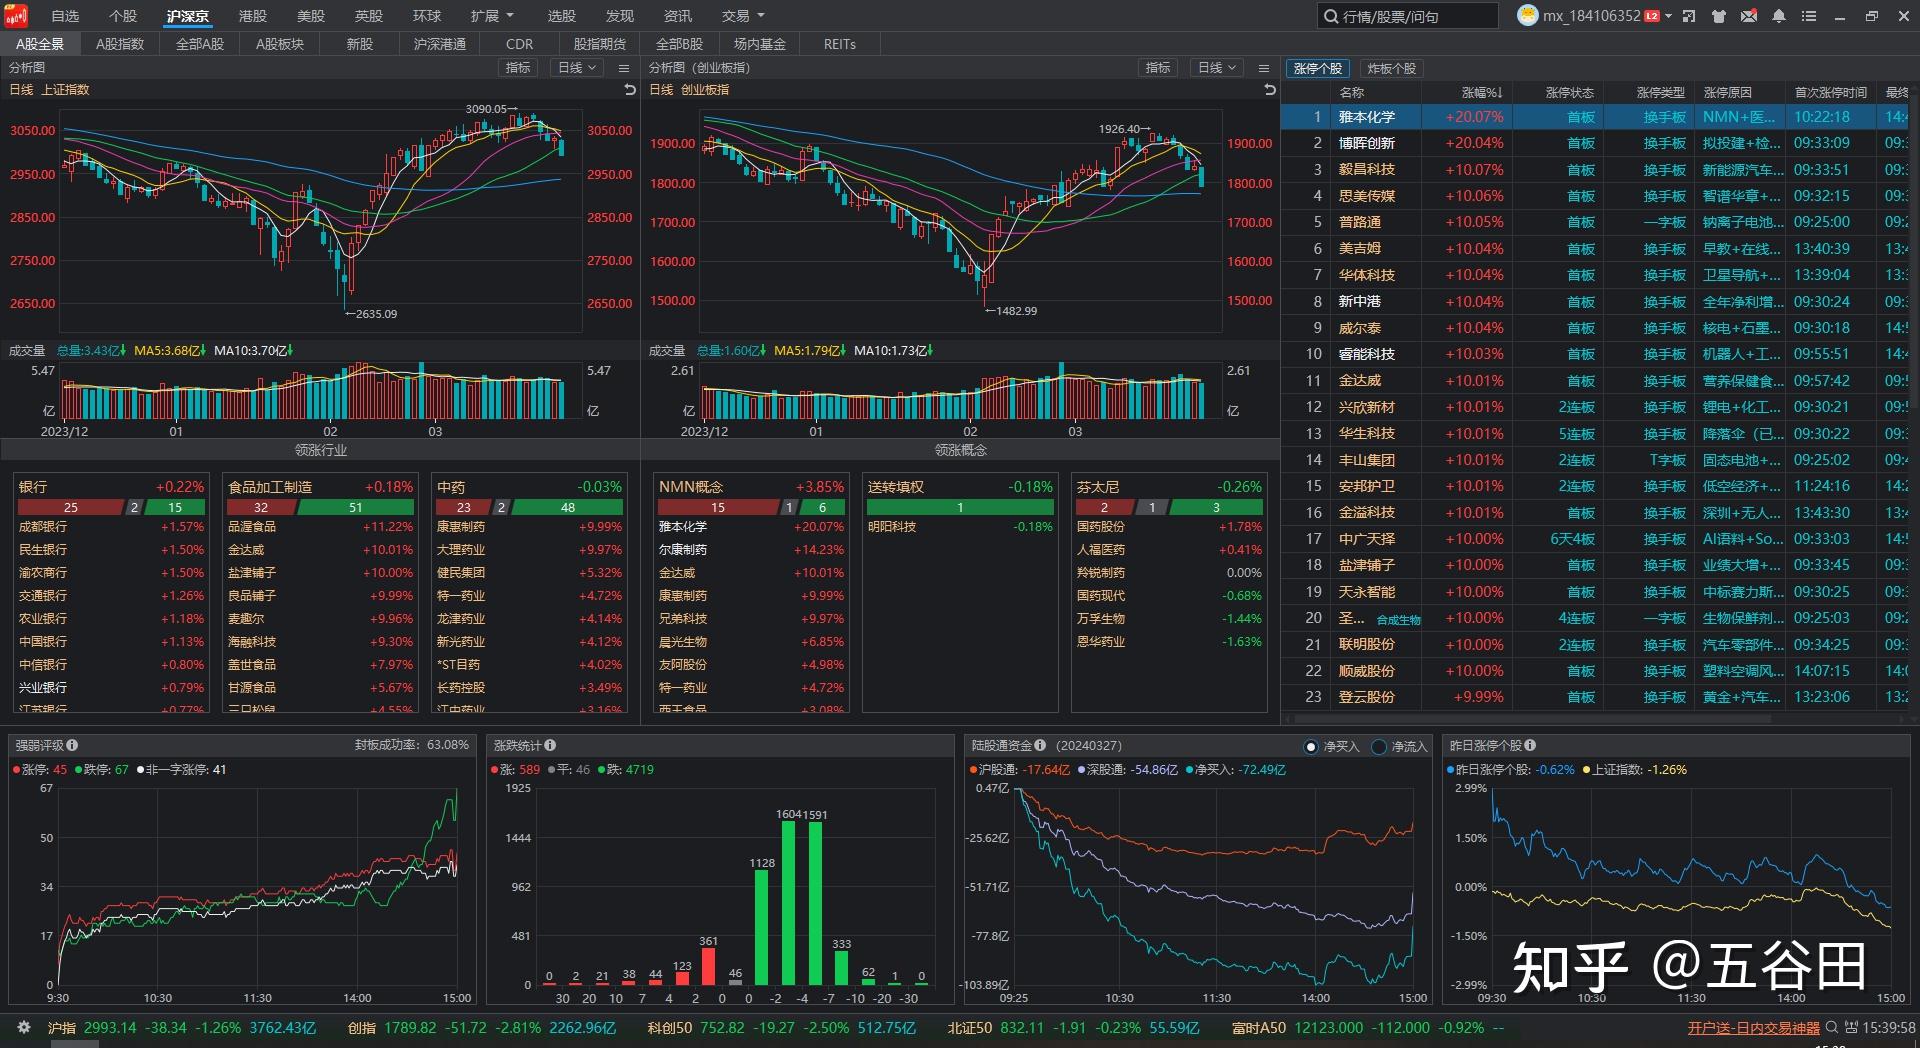Sort by the 首次涨停时间 column header
This screenshot has width=1920, height=1048.
(1831, 92)
